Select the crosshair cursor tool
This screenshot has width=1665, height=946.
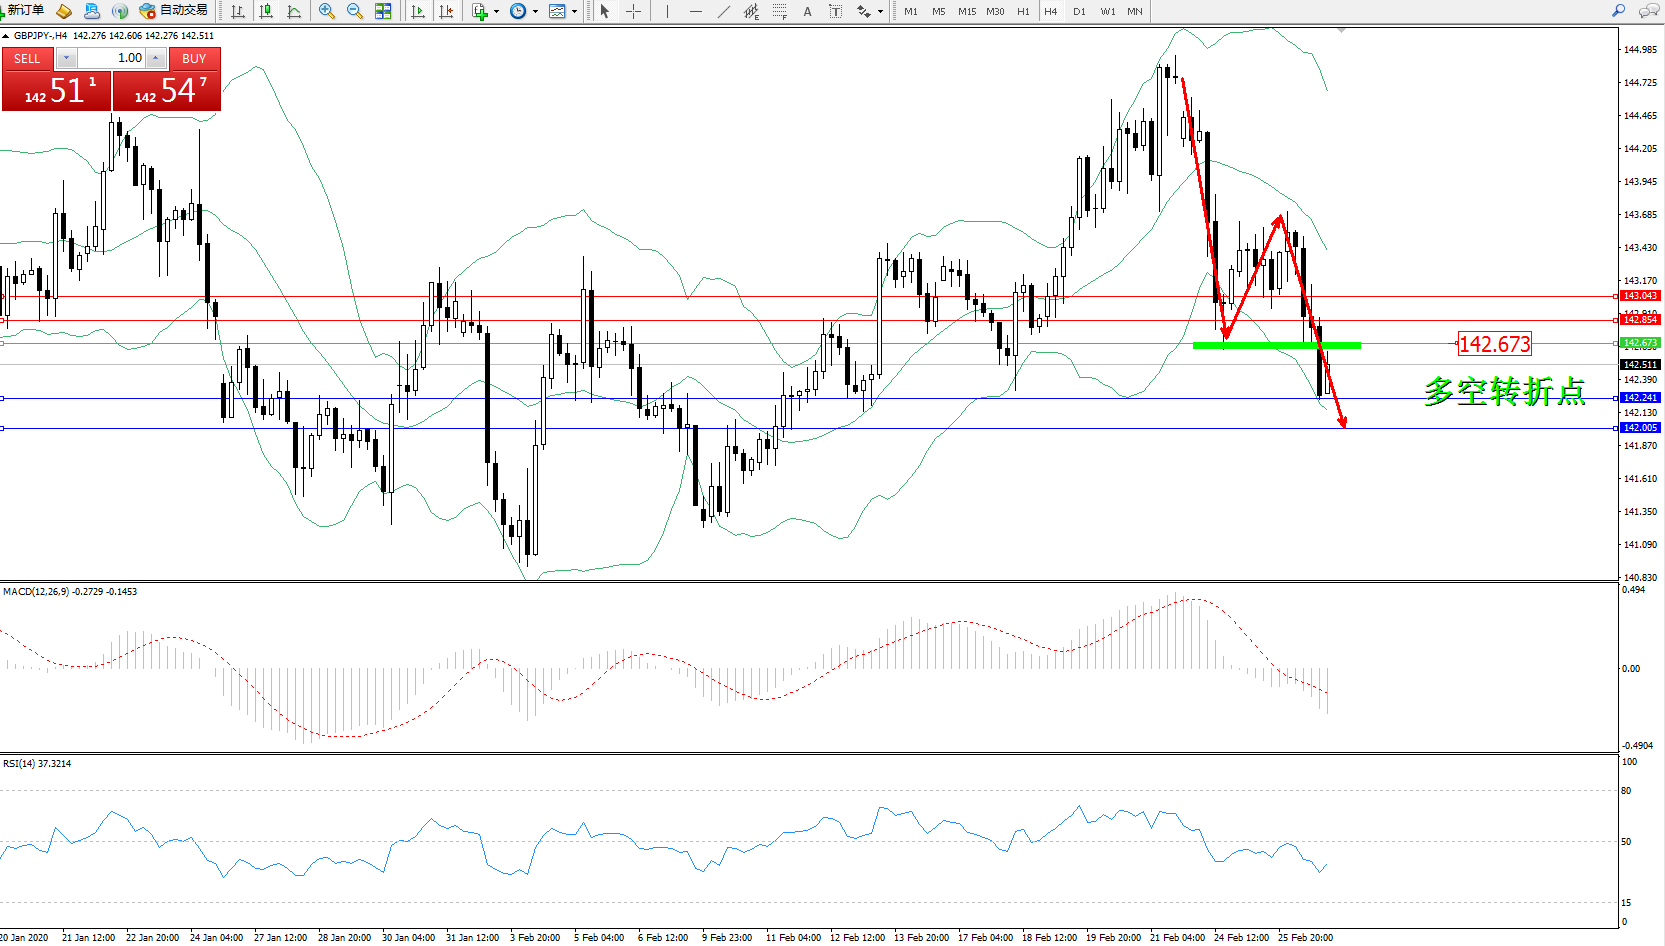[x=633, y=11]
